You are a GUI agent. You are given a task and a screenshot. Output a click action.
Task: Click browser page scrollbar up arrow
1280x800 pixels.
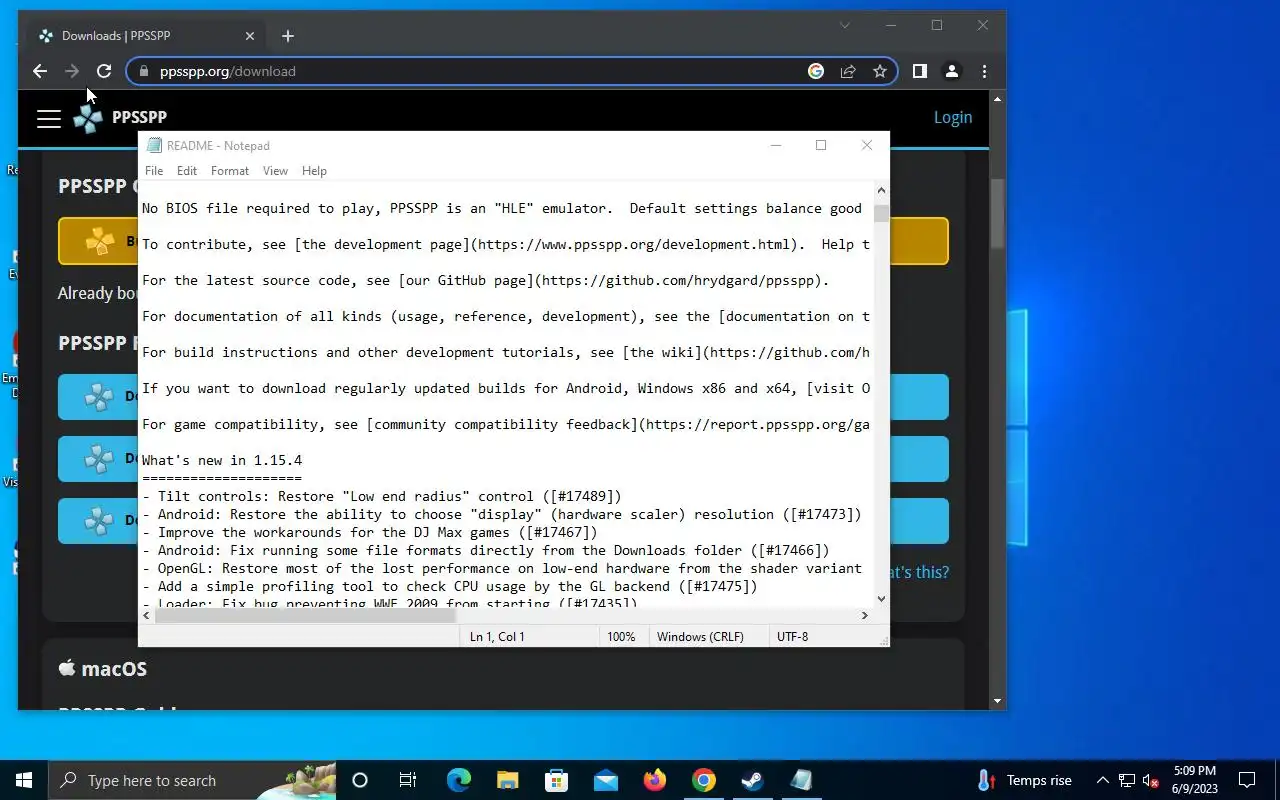coord(997,99)
